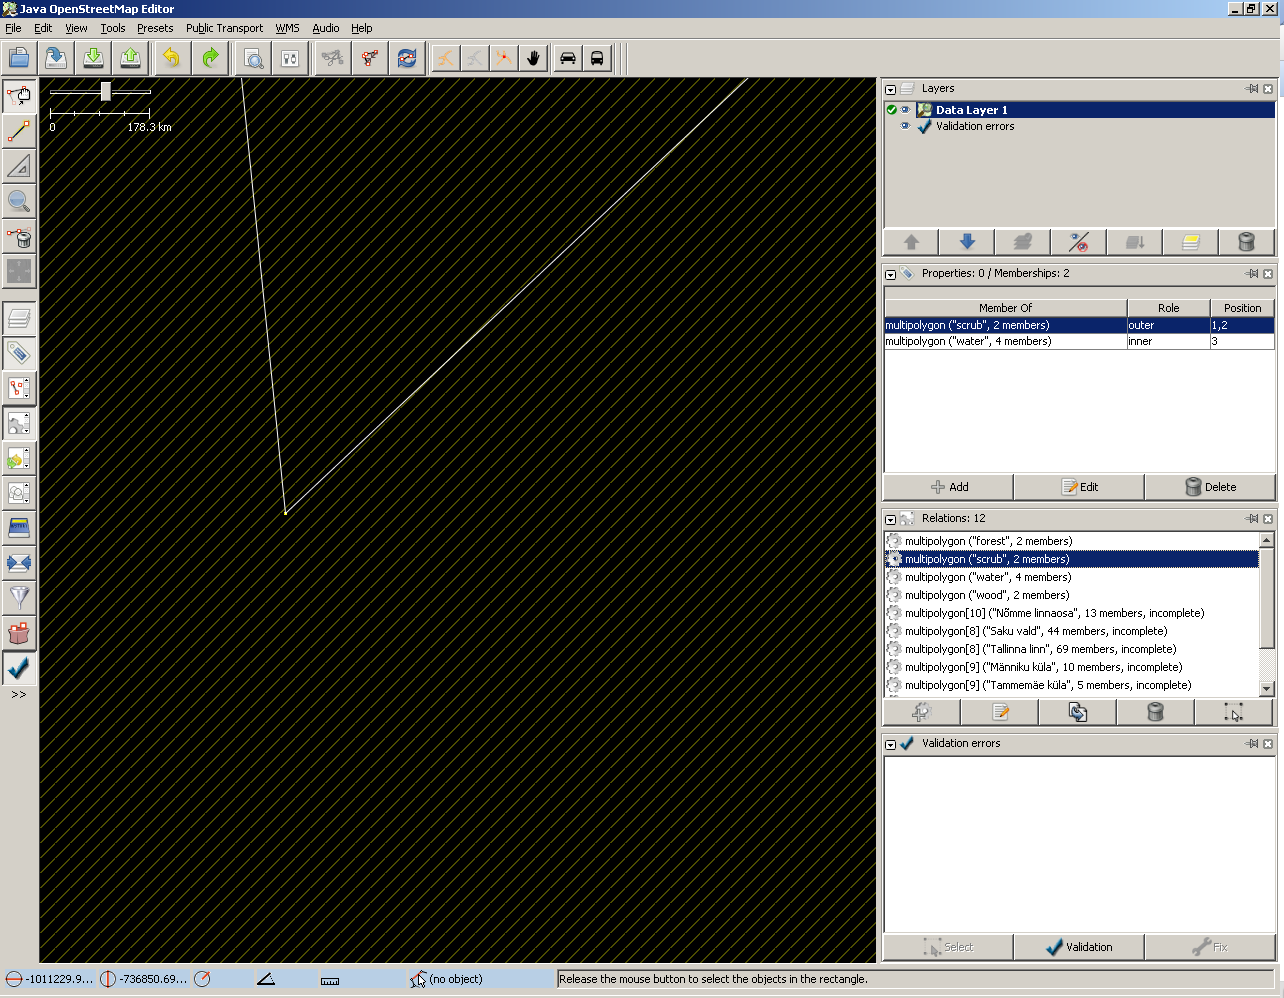This screenshot has height=998, width=1284.
Task: Collapse the Layers panel
Action: [890, 89]
